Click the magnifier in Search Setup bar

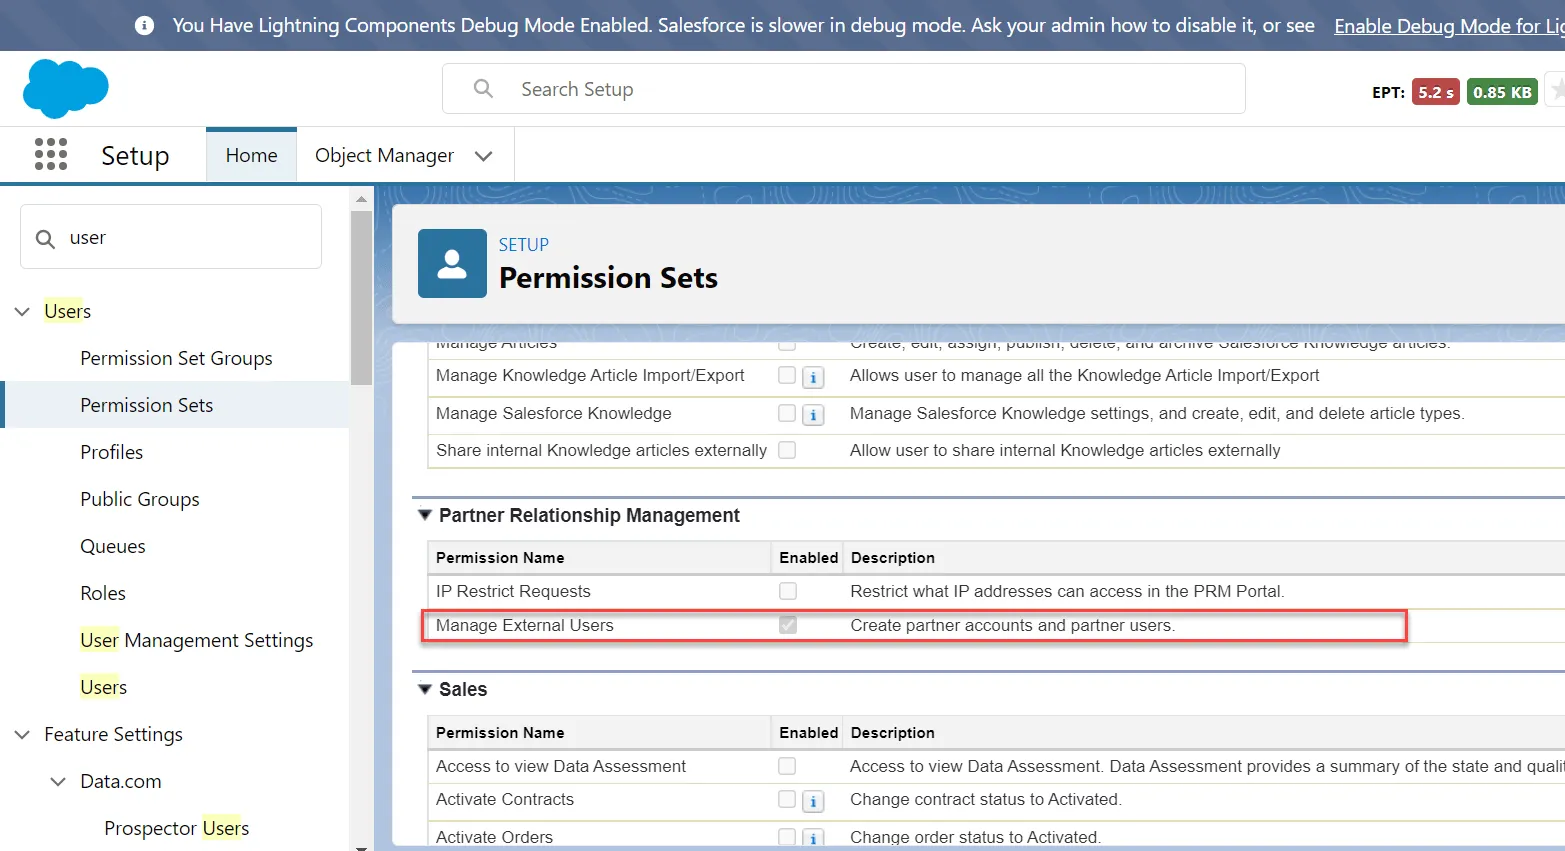(x=483, y=88)
